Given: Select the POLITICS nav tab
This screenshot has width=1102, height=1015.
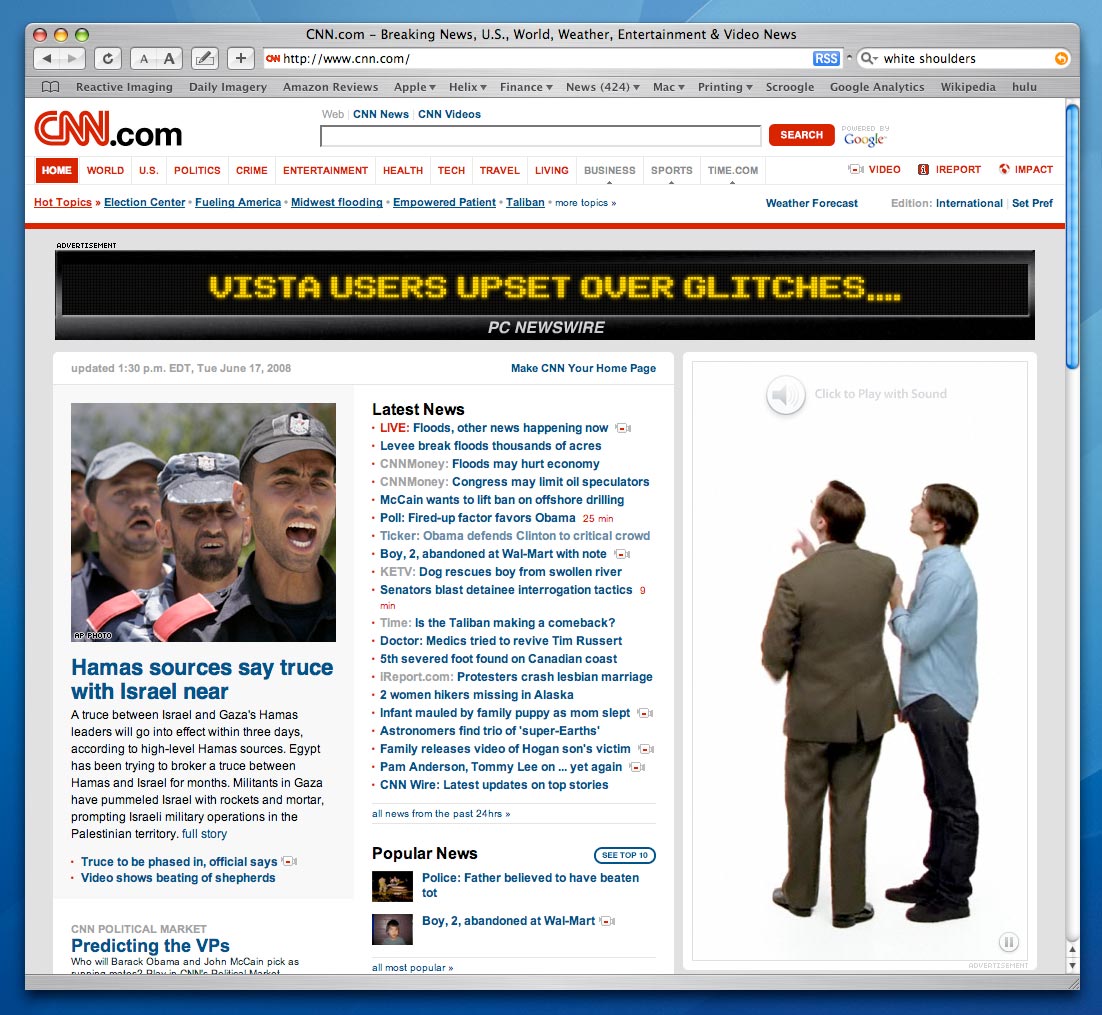Looking at the screenshot, I should coord(197,170).
